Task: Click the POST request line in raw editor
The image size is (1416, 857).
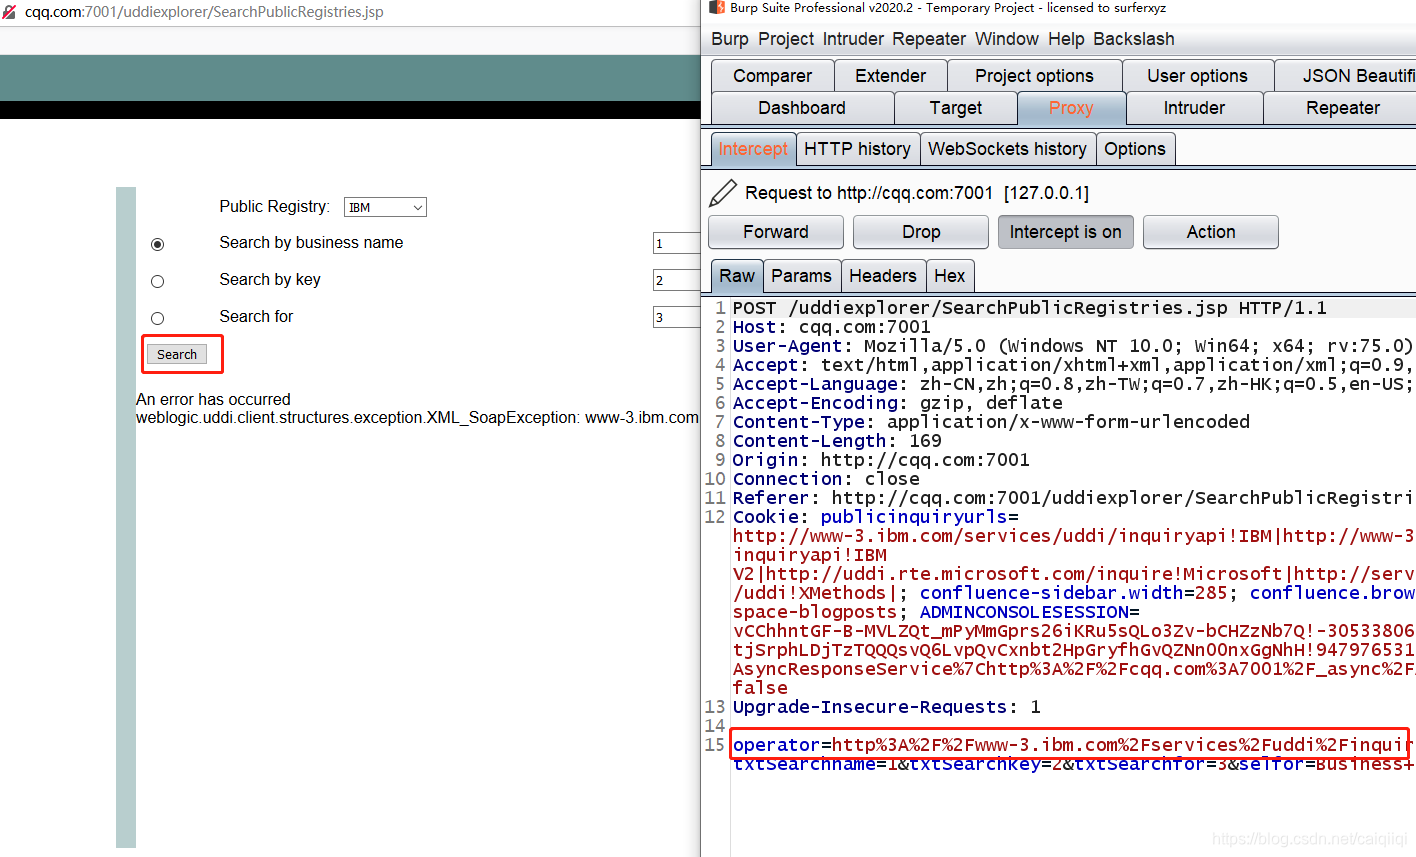Action: (1029, 308)
